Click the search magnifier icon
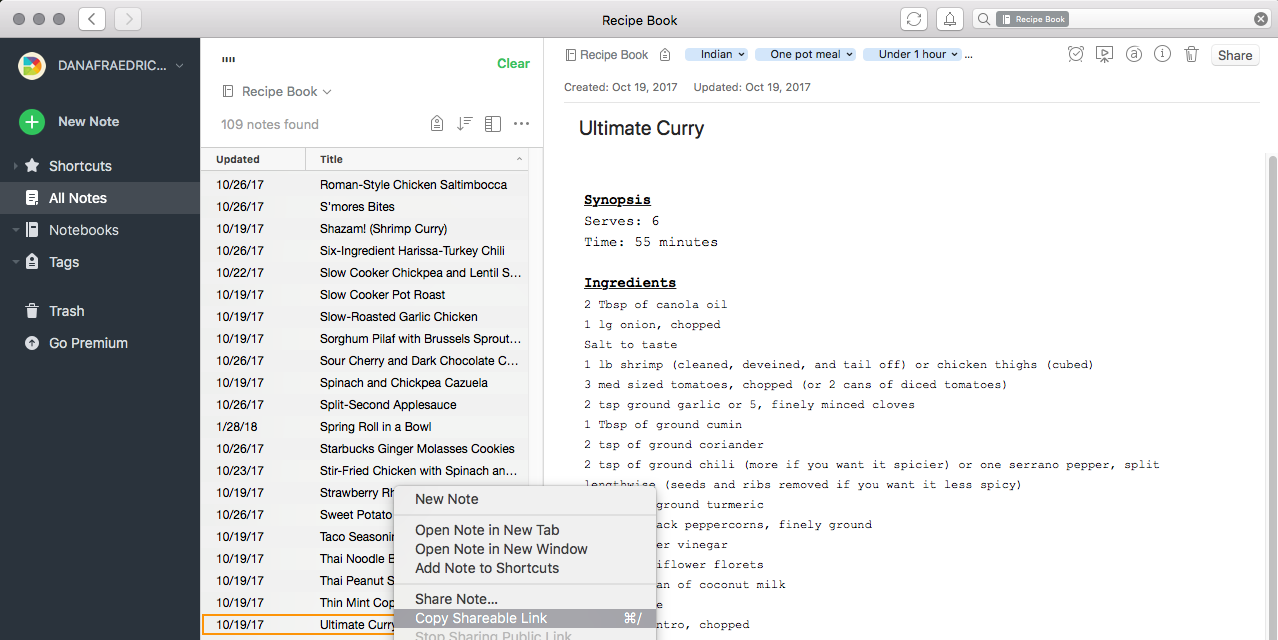 pos(984,19)
